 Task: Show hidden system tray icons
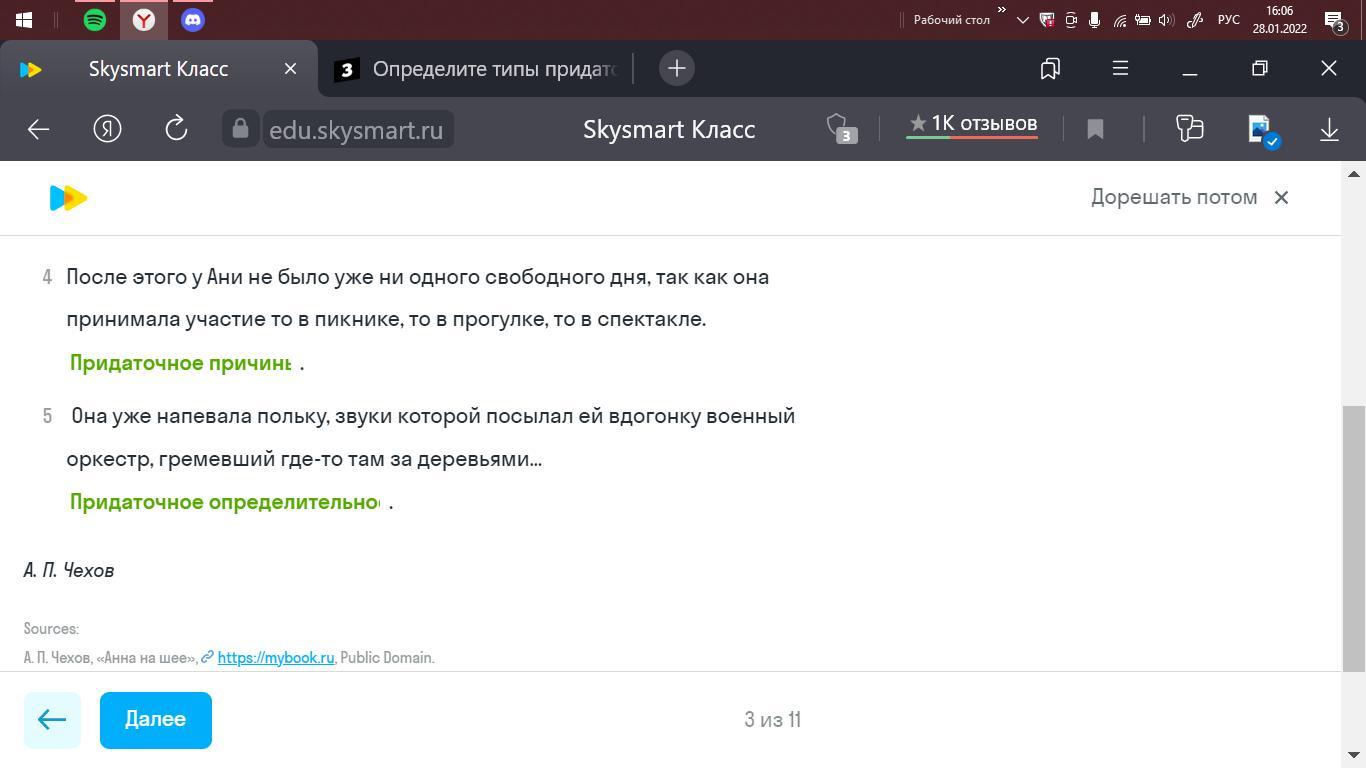[1022, 20]
